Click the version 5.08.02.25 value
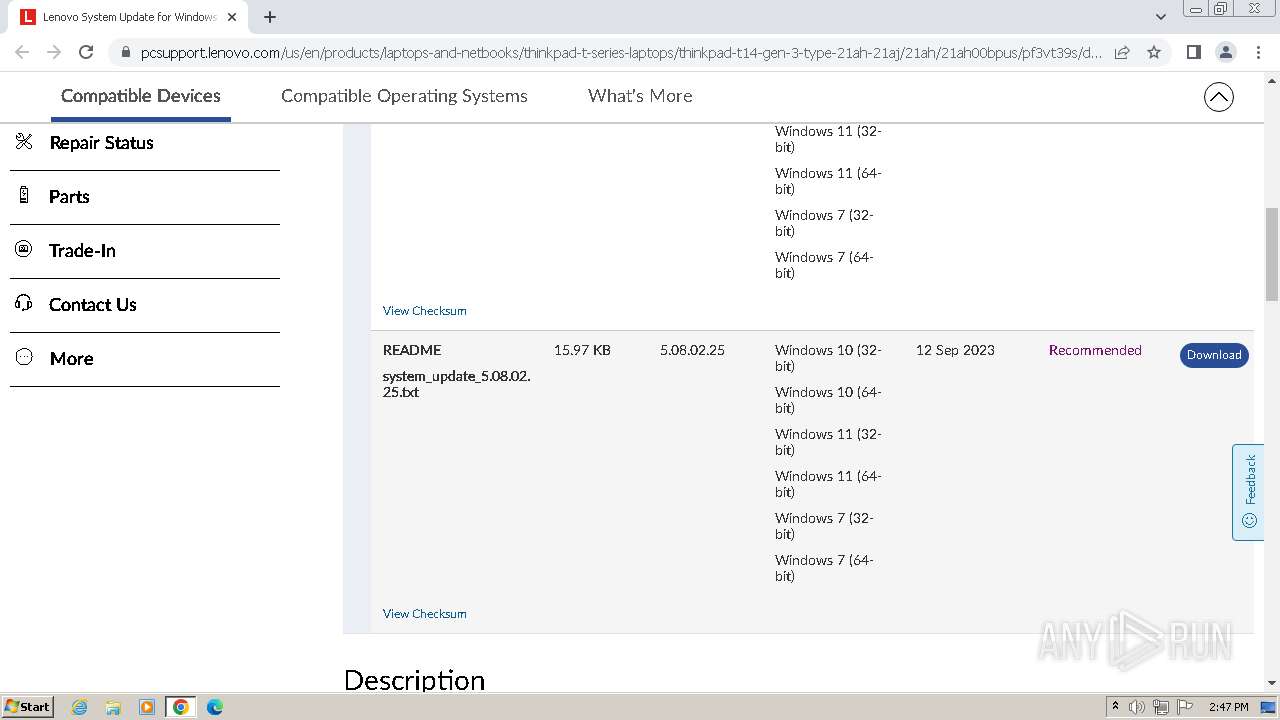 692,350
